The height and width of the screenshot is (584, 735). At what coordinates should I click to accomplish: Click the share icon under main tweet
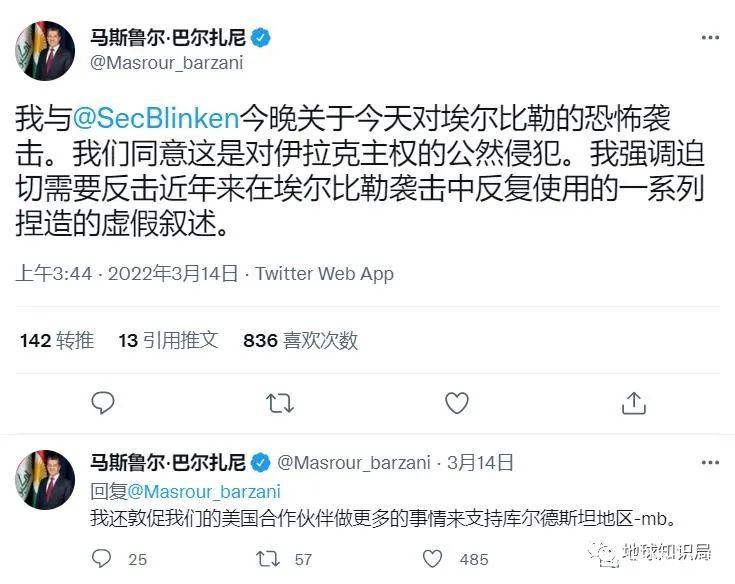pyautogui.click(x=634, y=402)
